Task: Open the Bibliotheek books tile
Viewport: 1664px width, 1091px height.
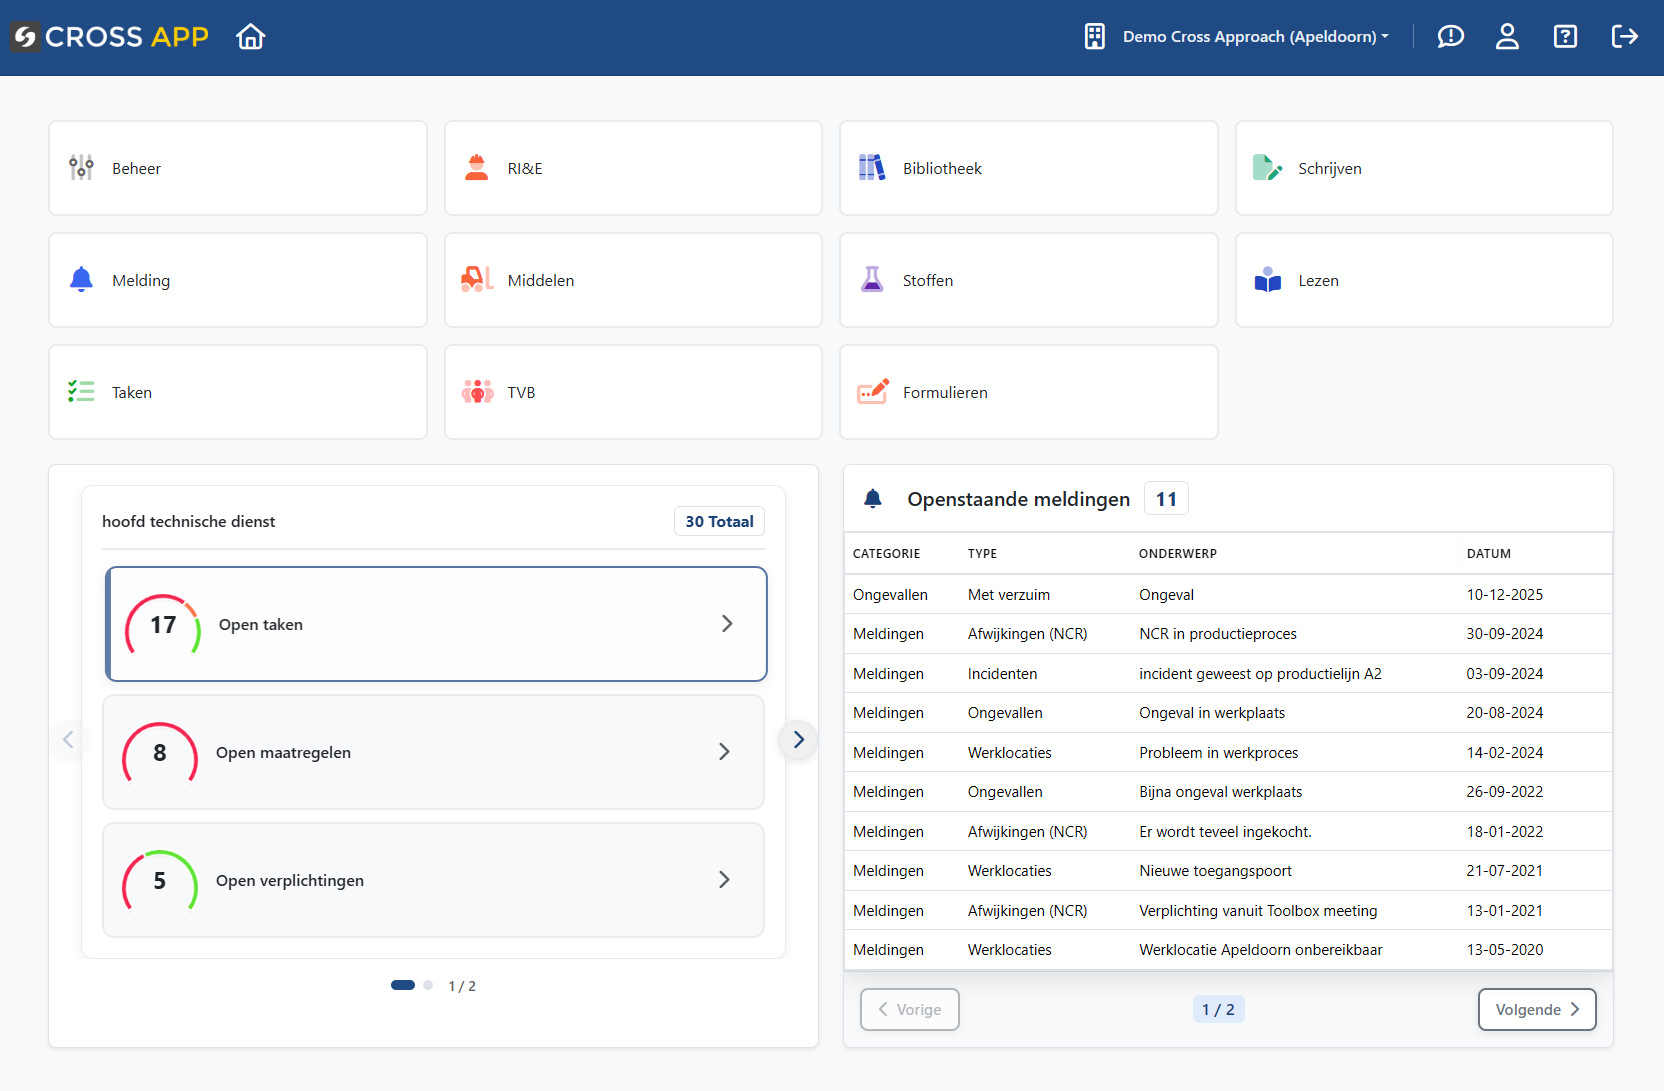Action: click(1028, 168)
